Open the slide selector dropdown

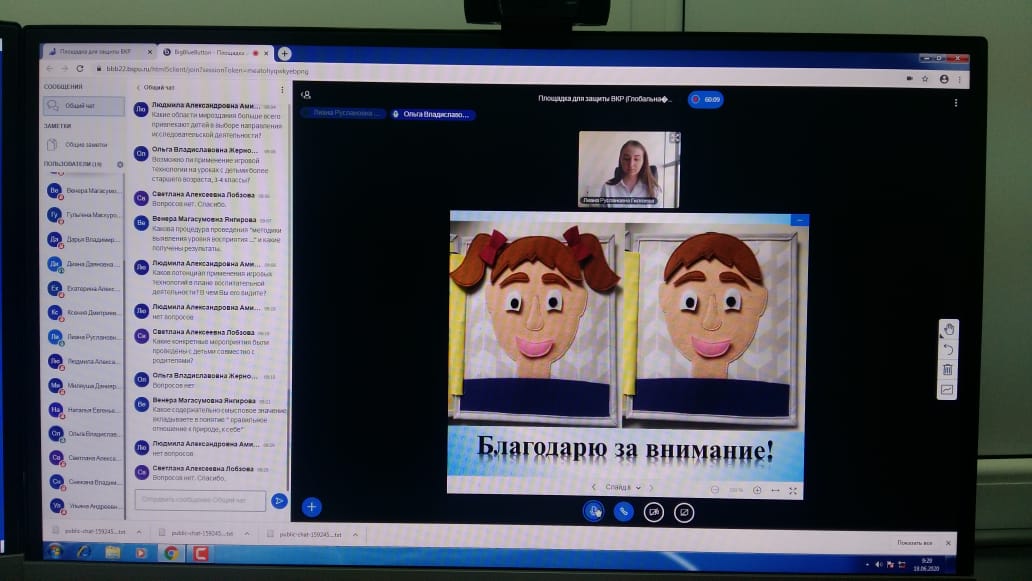point(622,487)
